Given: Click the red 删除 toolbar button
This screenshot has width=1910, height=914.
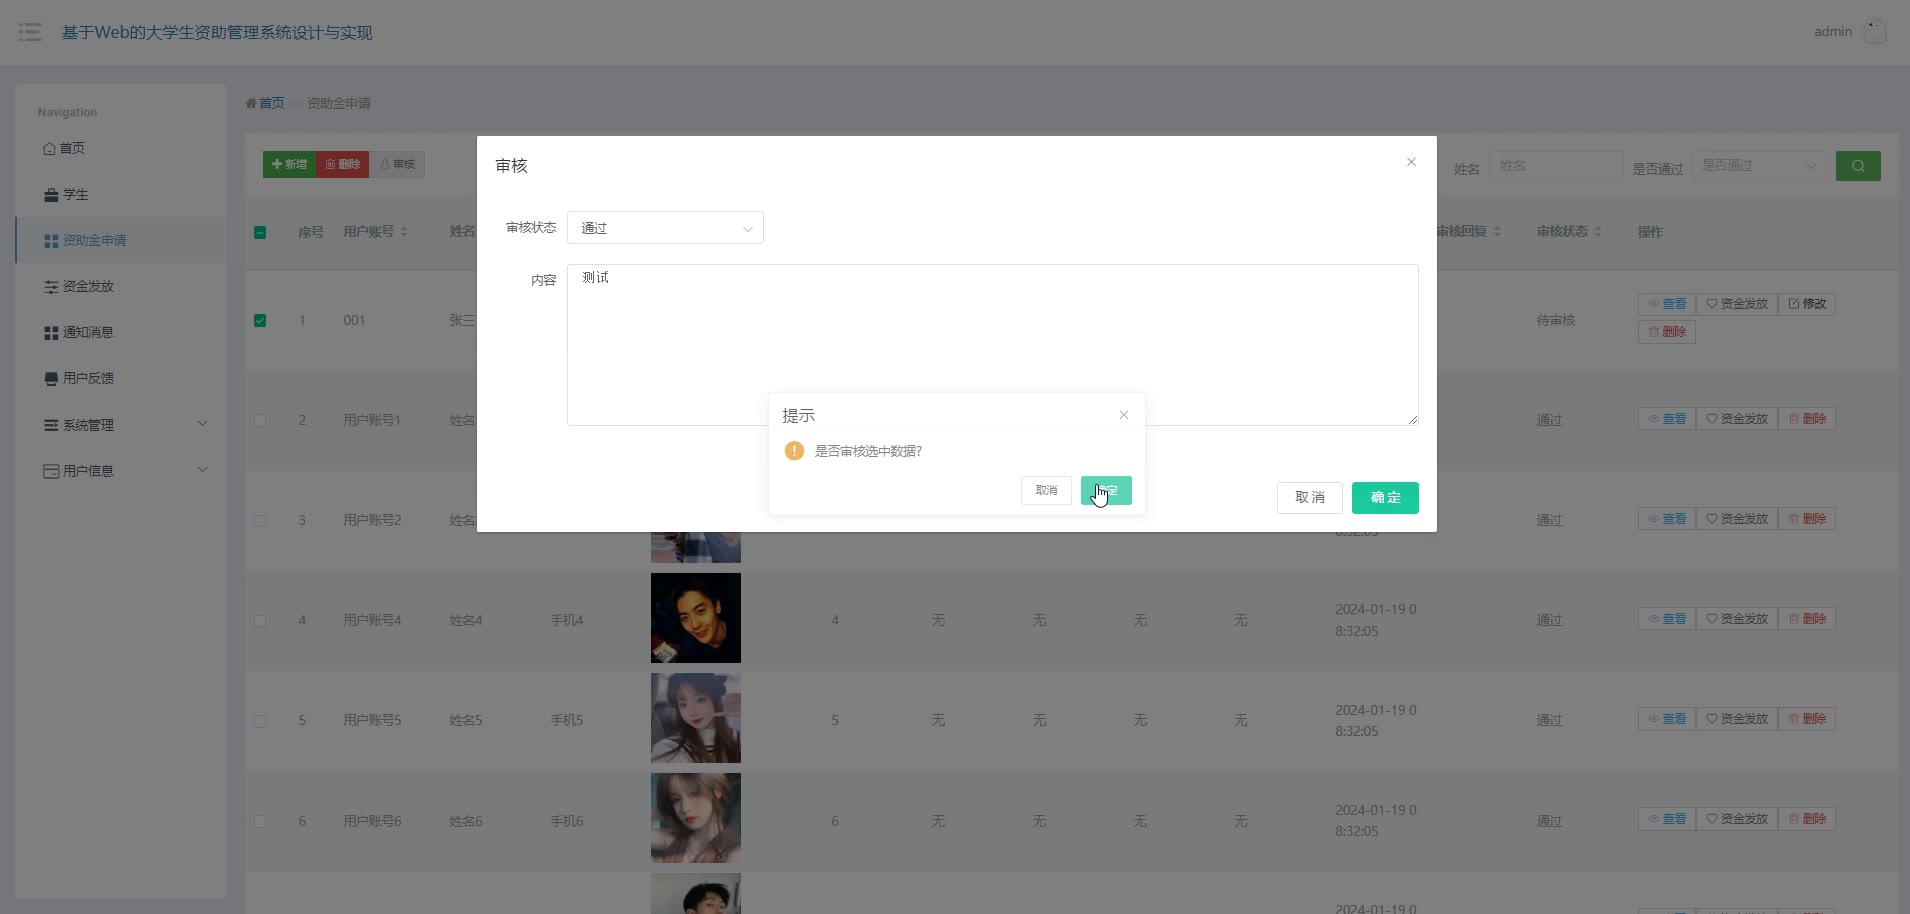Looking at the screenshot, I should pyautogui.click(x=342, y=164).
